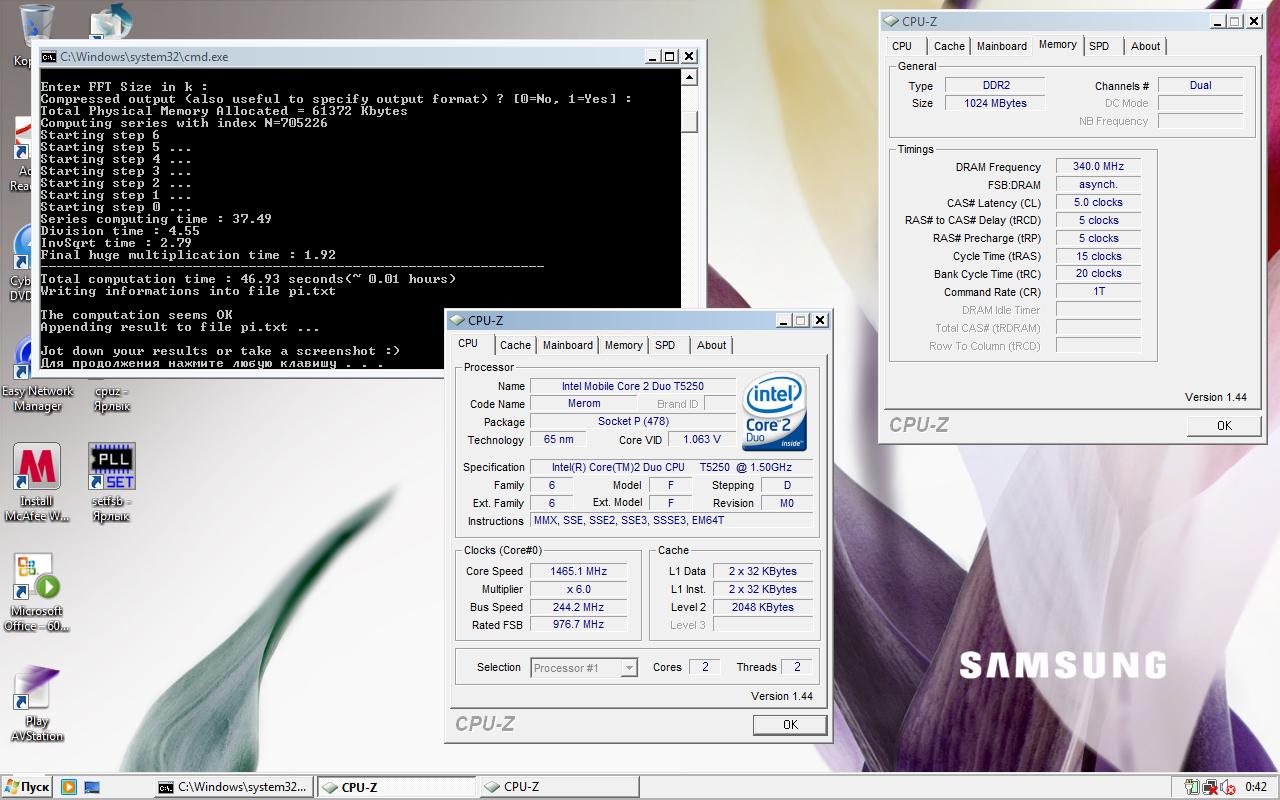
Task: Select About tab in Memory CPU-Z window
Action: pos(1146,46)
